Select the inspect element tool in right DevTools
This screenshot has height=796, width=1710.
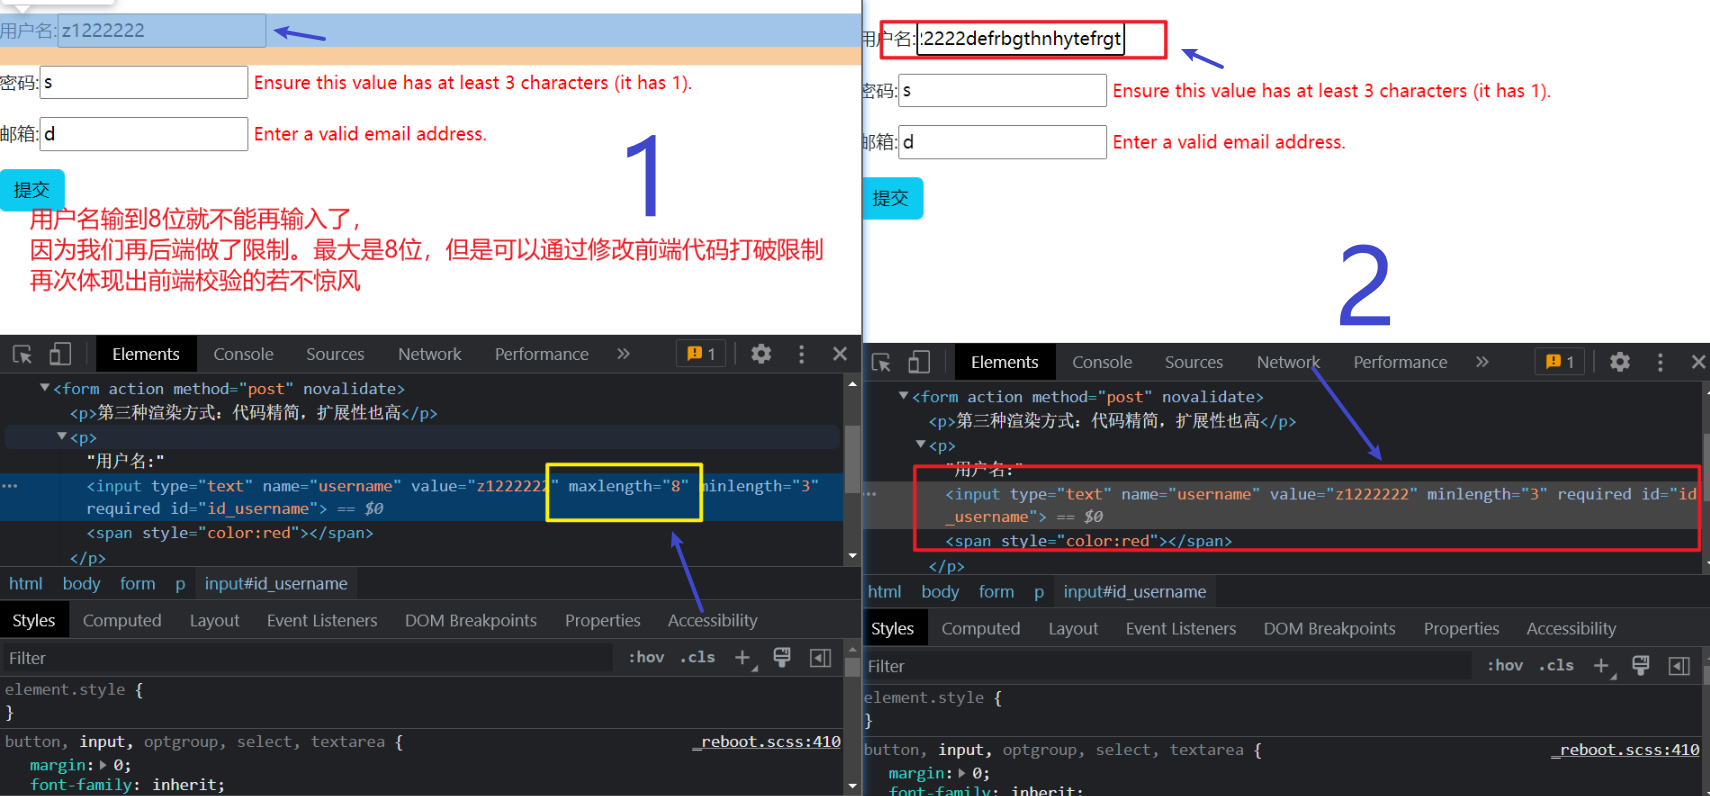pyautogui.click(x=881, y=362)
